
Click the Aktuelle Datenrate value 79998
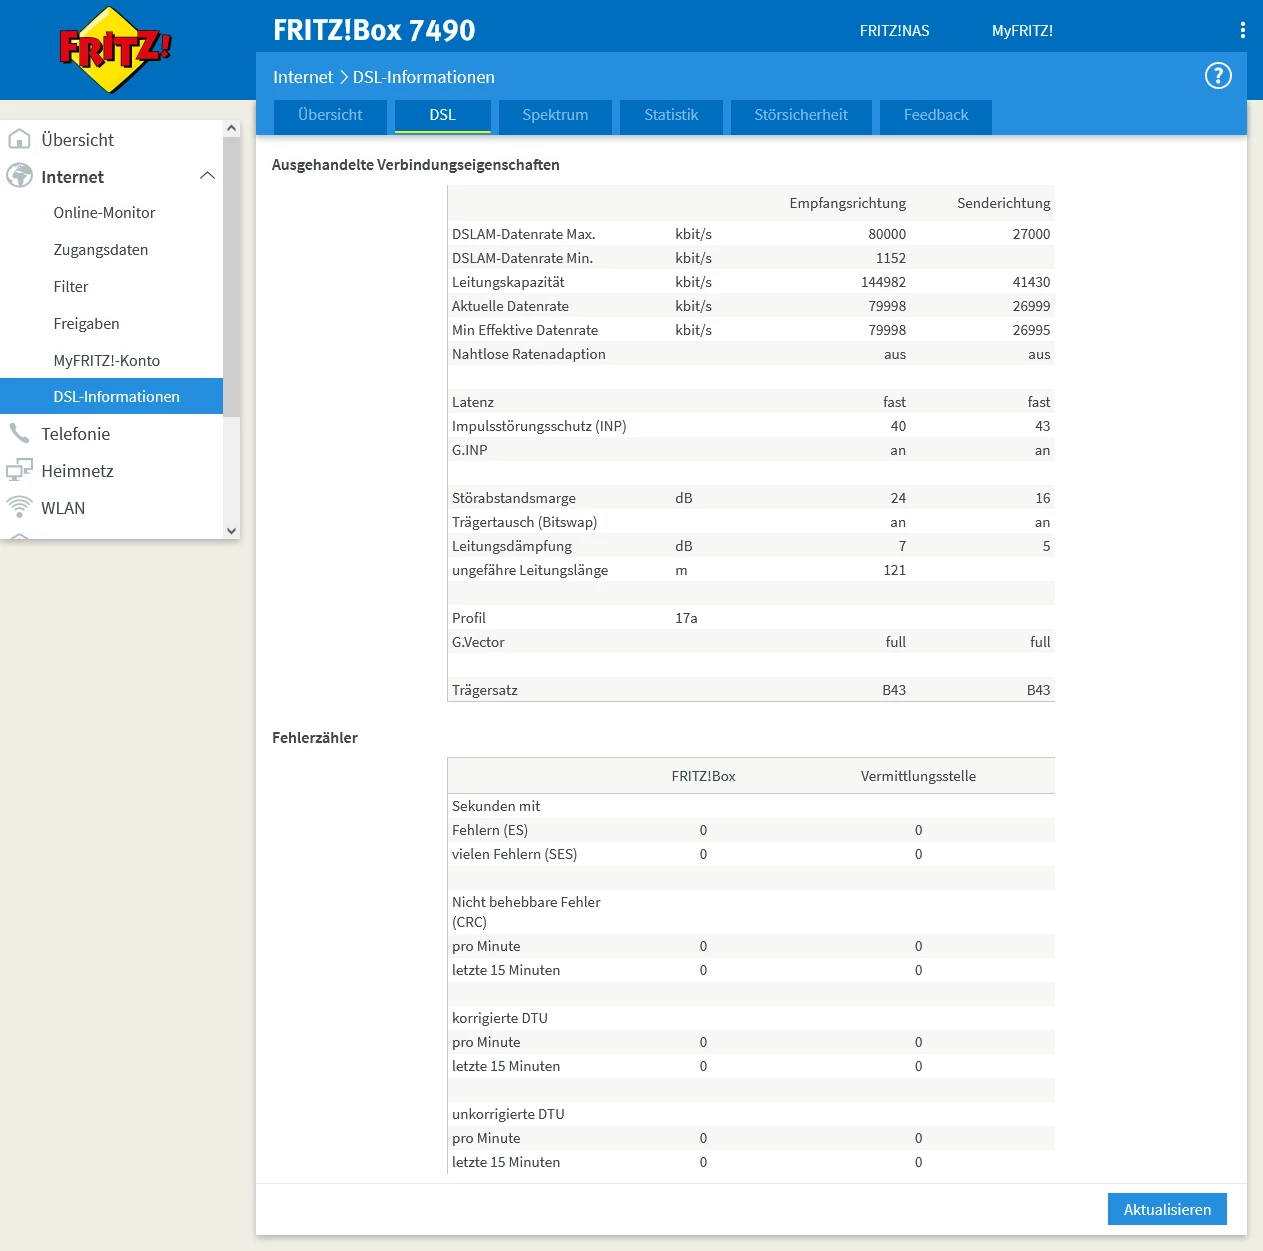click(887, 306)
